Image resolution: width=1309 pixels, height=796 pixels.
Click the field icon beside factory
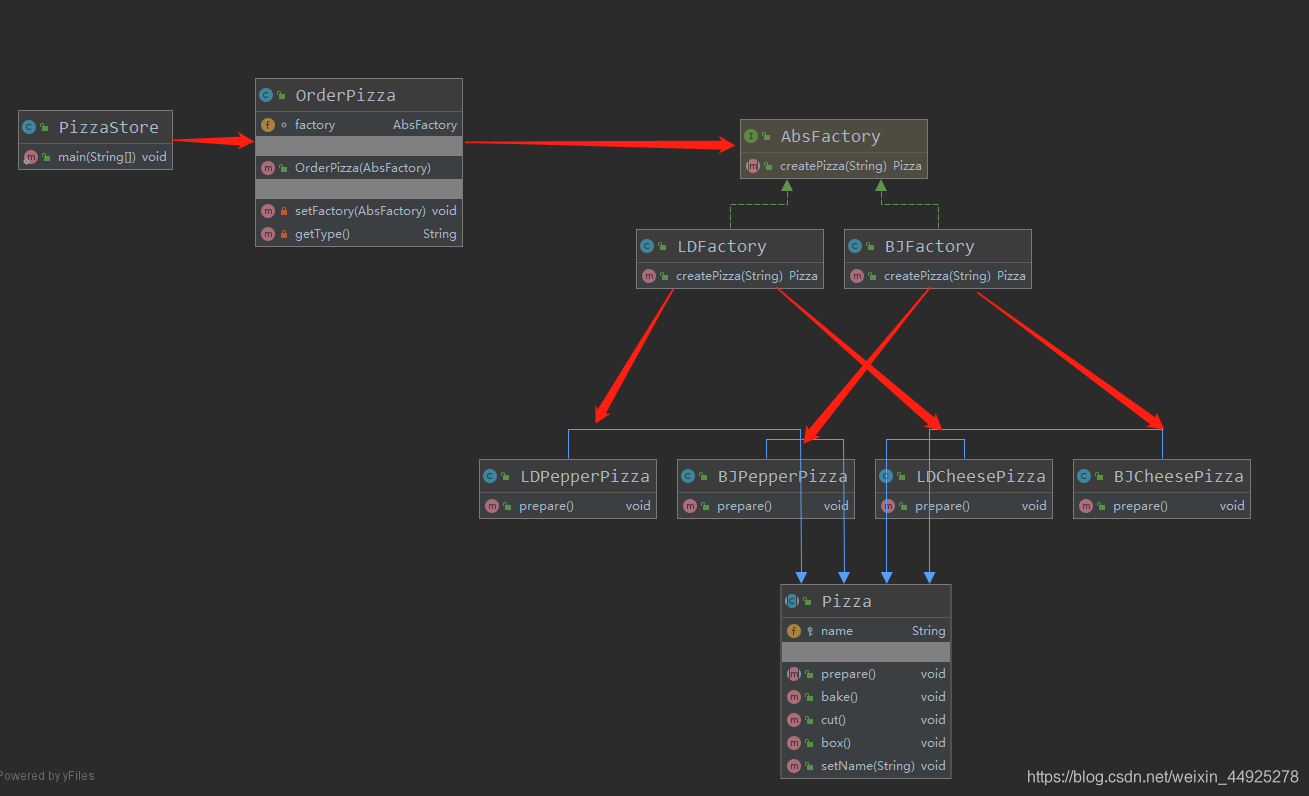click(268, 125)
